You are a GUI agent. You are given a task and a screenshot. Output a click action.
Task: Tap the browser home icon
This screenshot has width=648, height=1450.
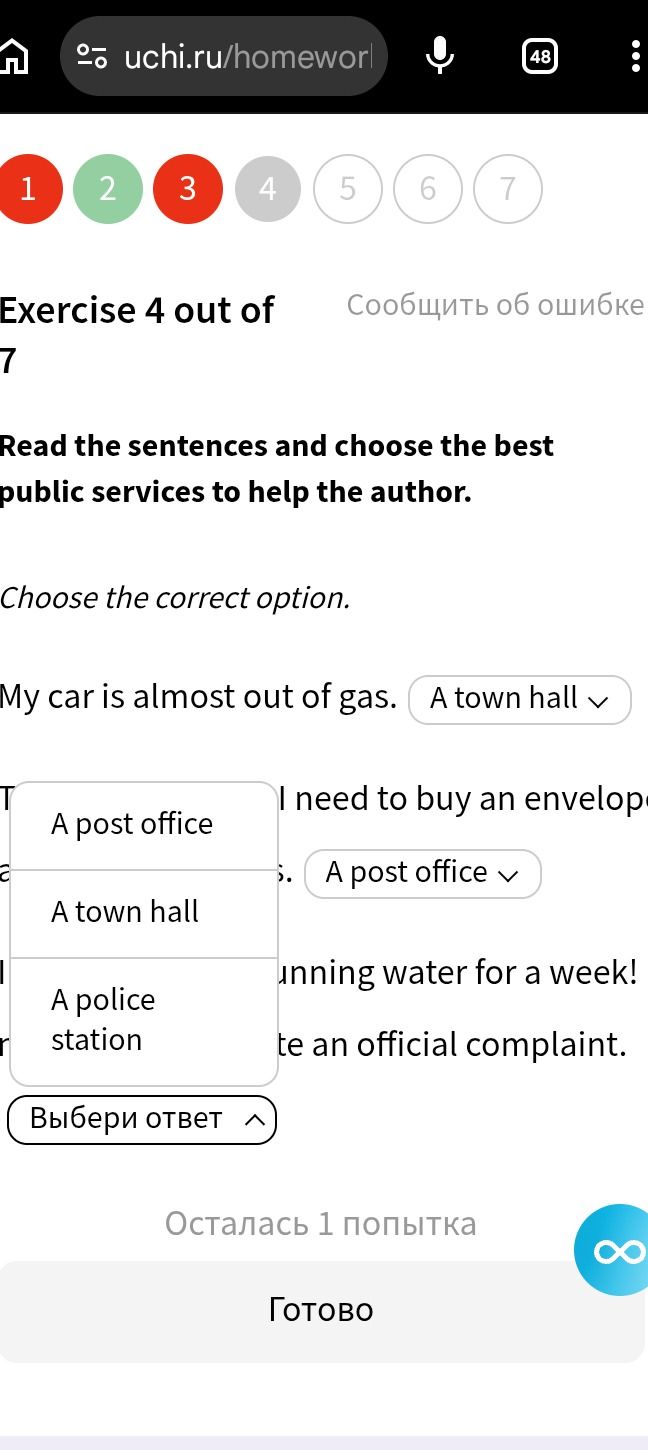(x=13, y=56)
